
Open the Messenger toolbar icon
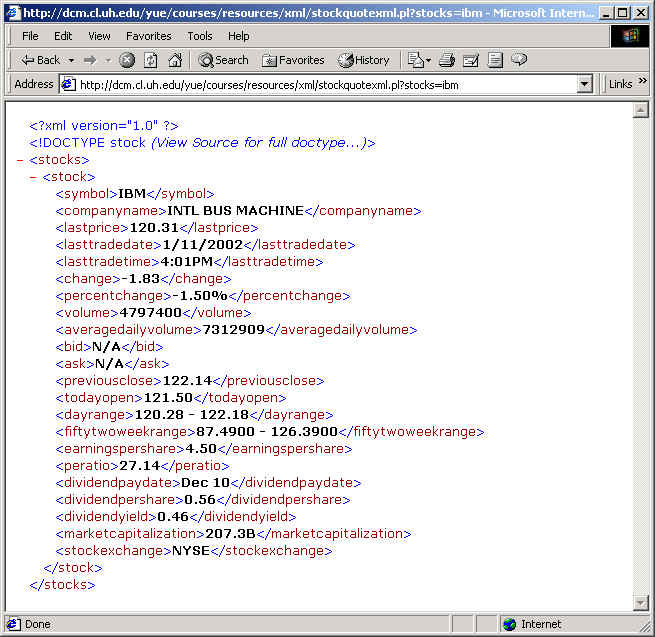tap(519, 60)
